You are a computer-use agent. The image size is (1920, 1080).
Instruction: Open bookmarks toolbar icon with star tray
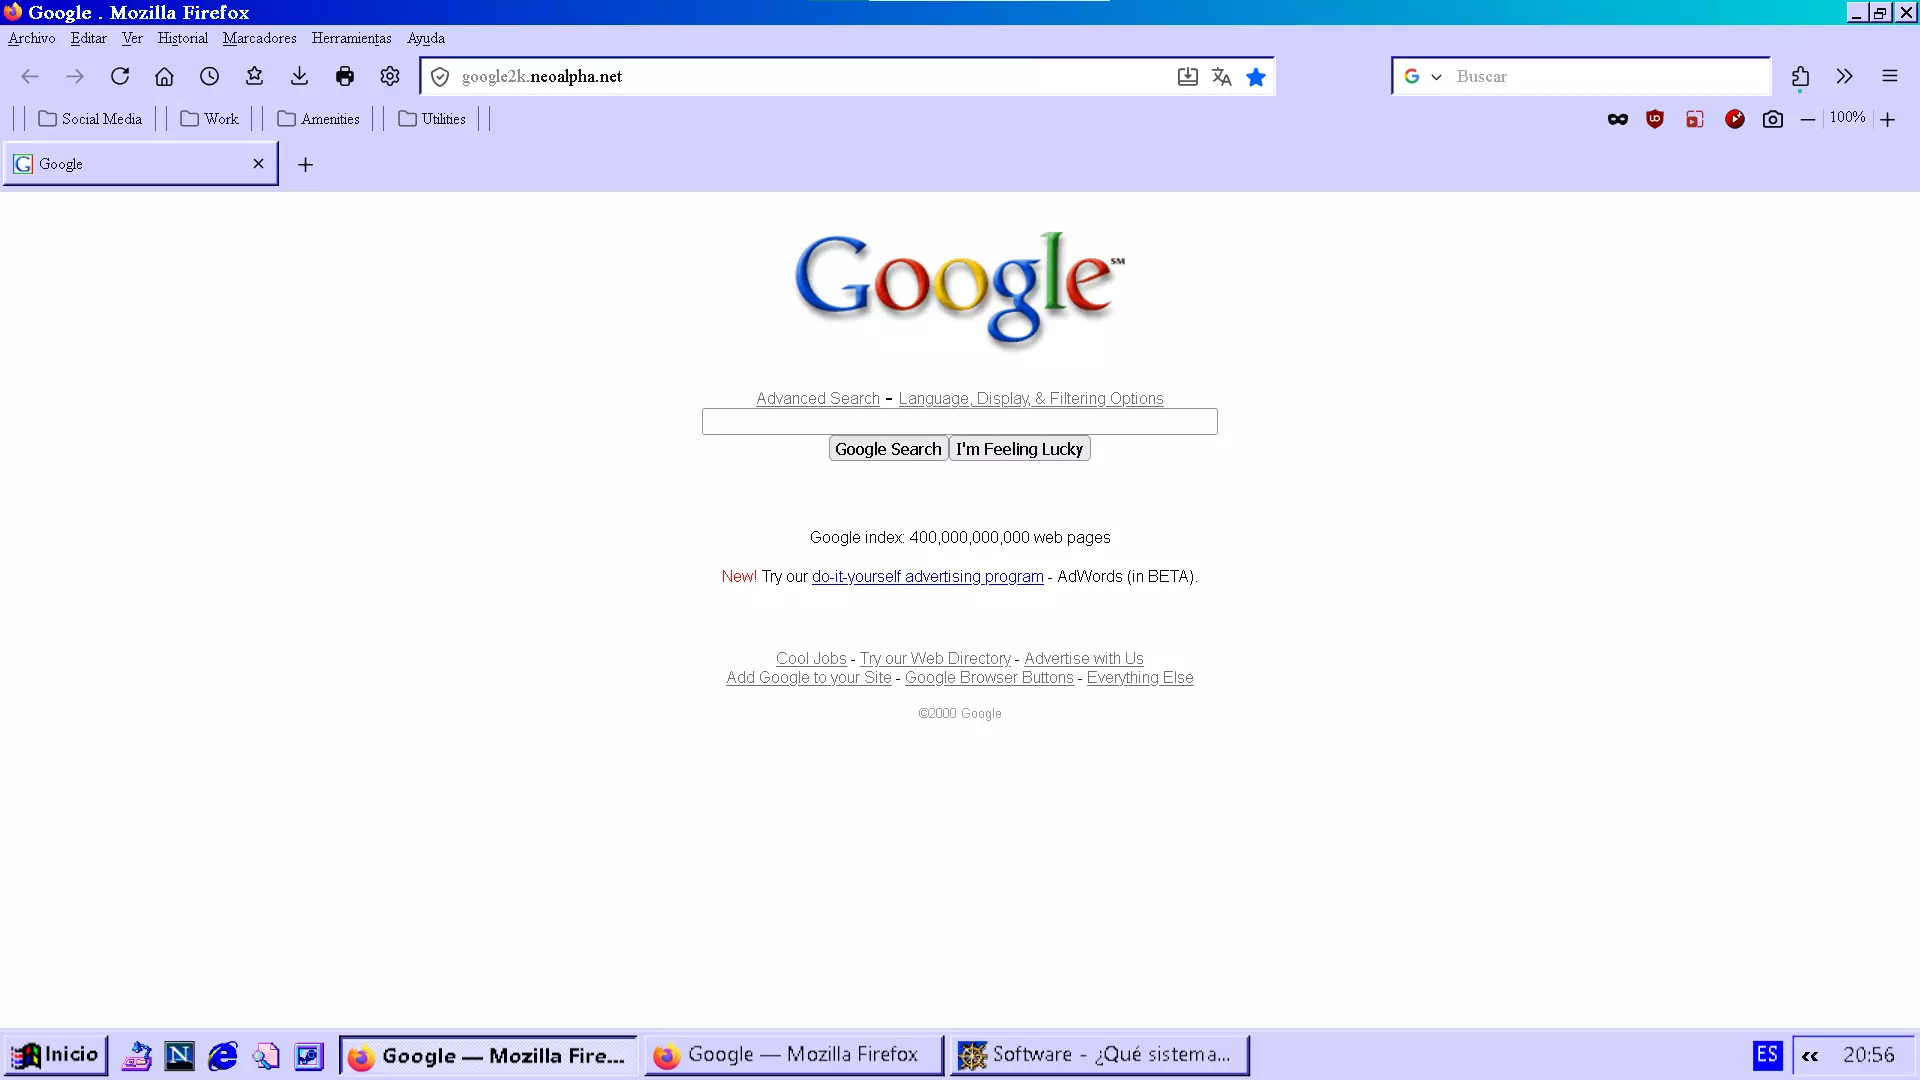pyautogui.click(x=254, y=76)
